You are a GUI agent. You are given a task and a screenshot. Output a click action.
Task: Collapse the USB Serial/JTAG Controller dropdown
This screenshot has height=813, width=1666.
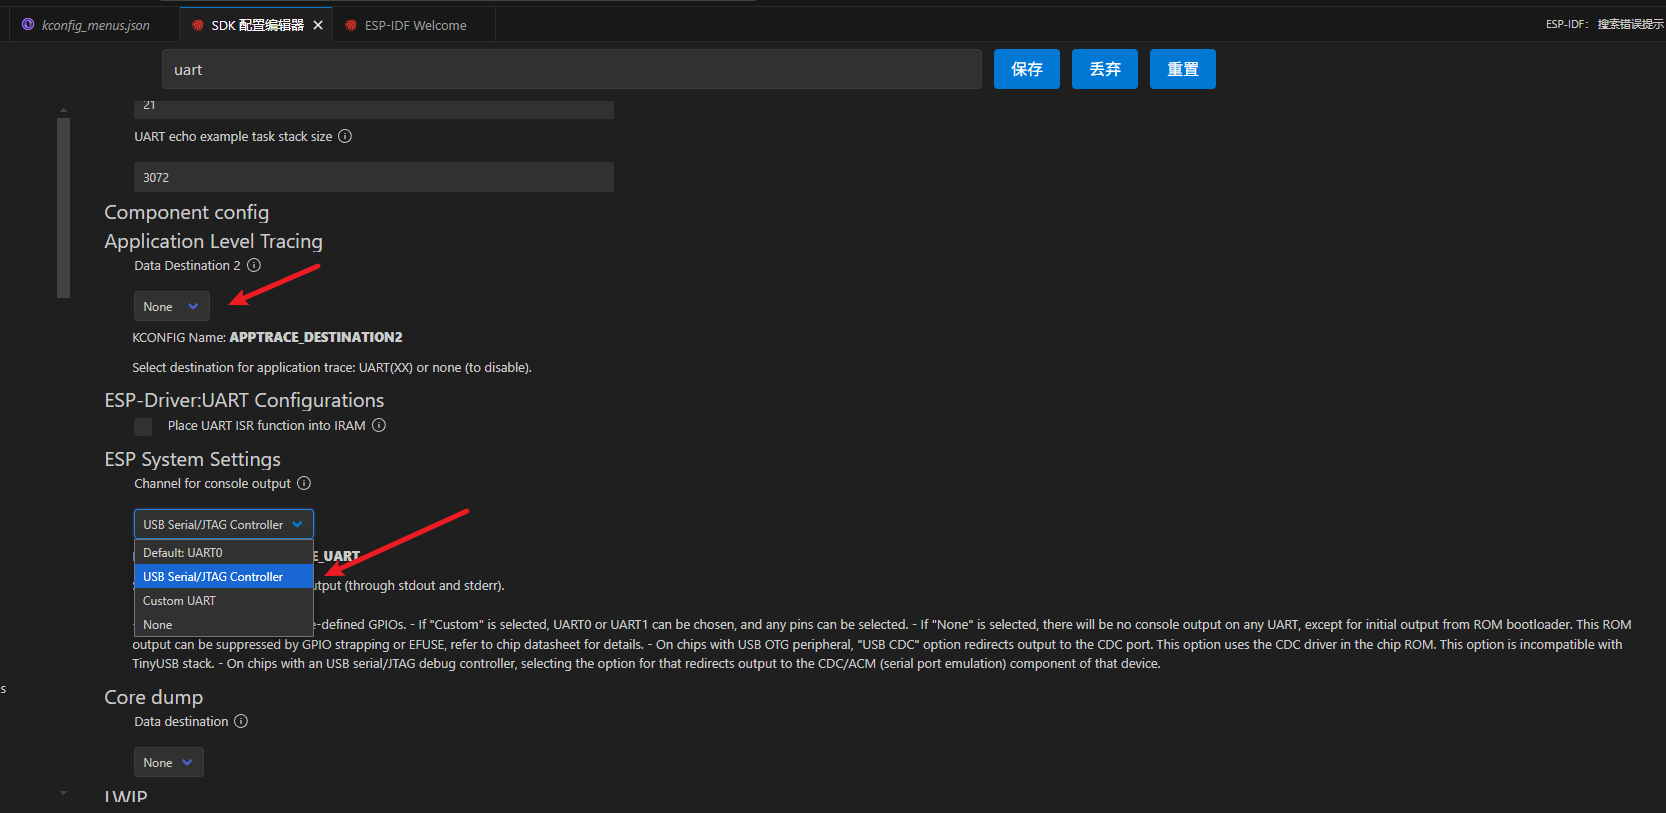pyautogui.click(x=223, y=524)
